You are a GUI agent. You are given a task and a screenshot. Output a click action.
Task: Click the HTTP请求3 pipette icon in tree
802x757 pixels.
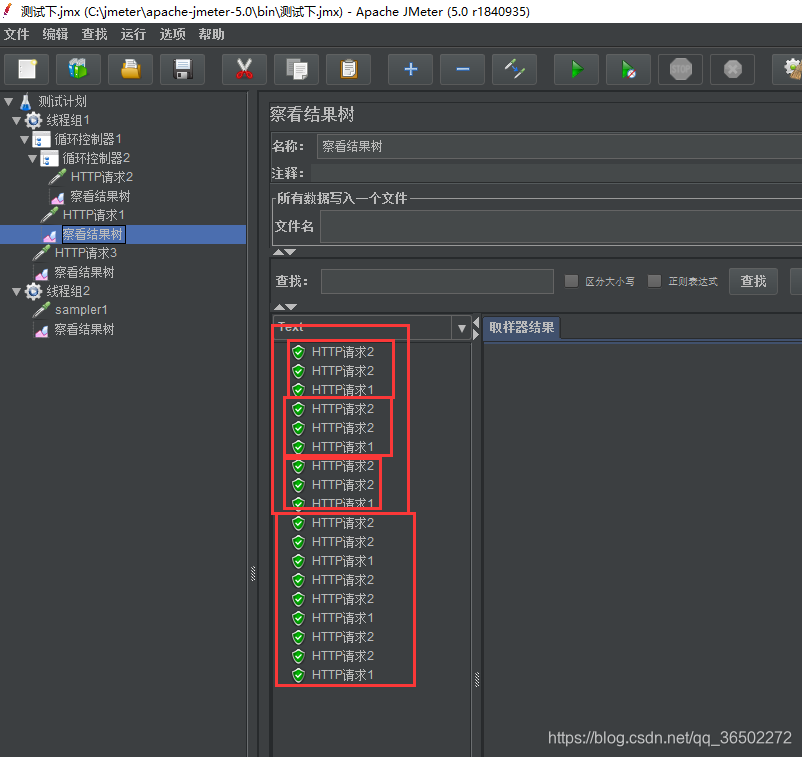41,253
